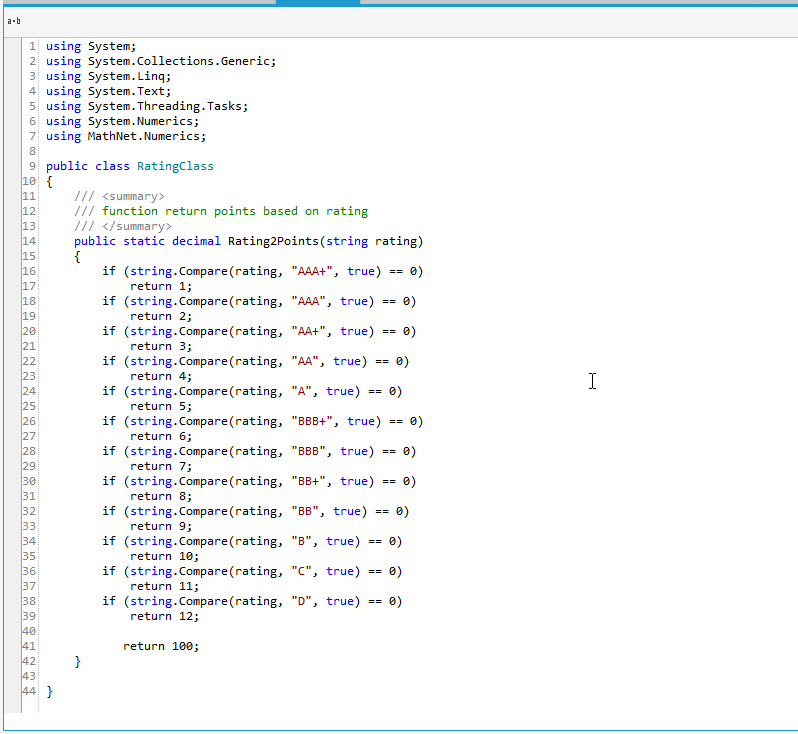Click the 'return 100;' fallback statement
798x734 pixels.
(x=161, y=647)
